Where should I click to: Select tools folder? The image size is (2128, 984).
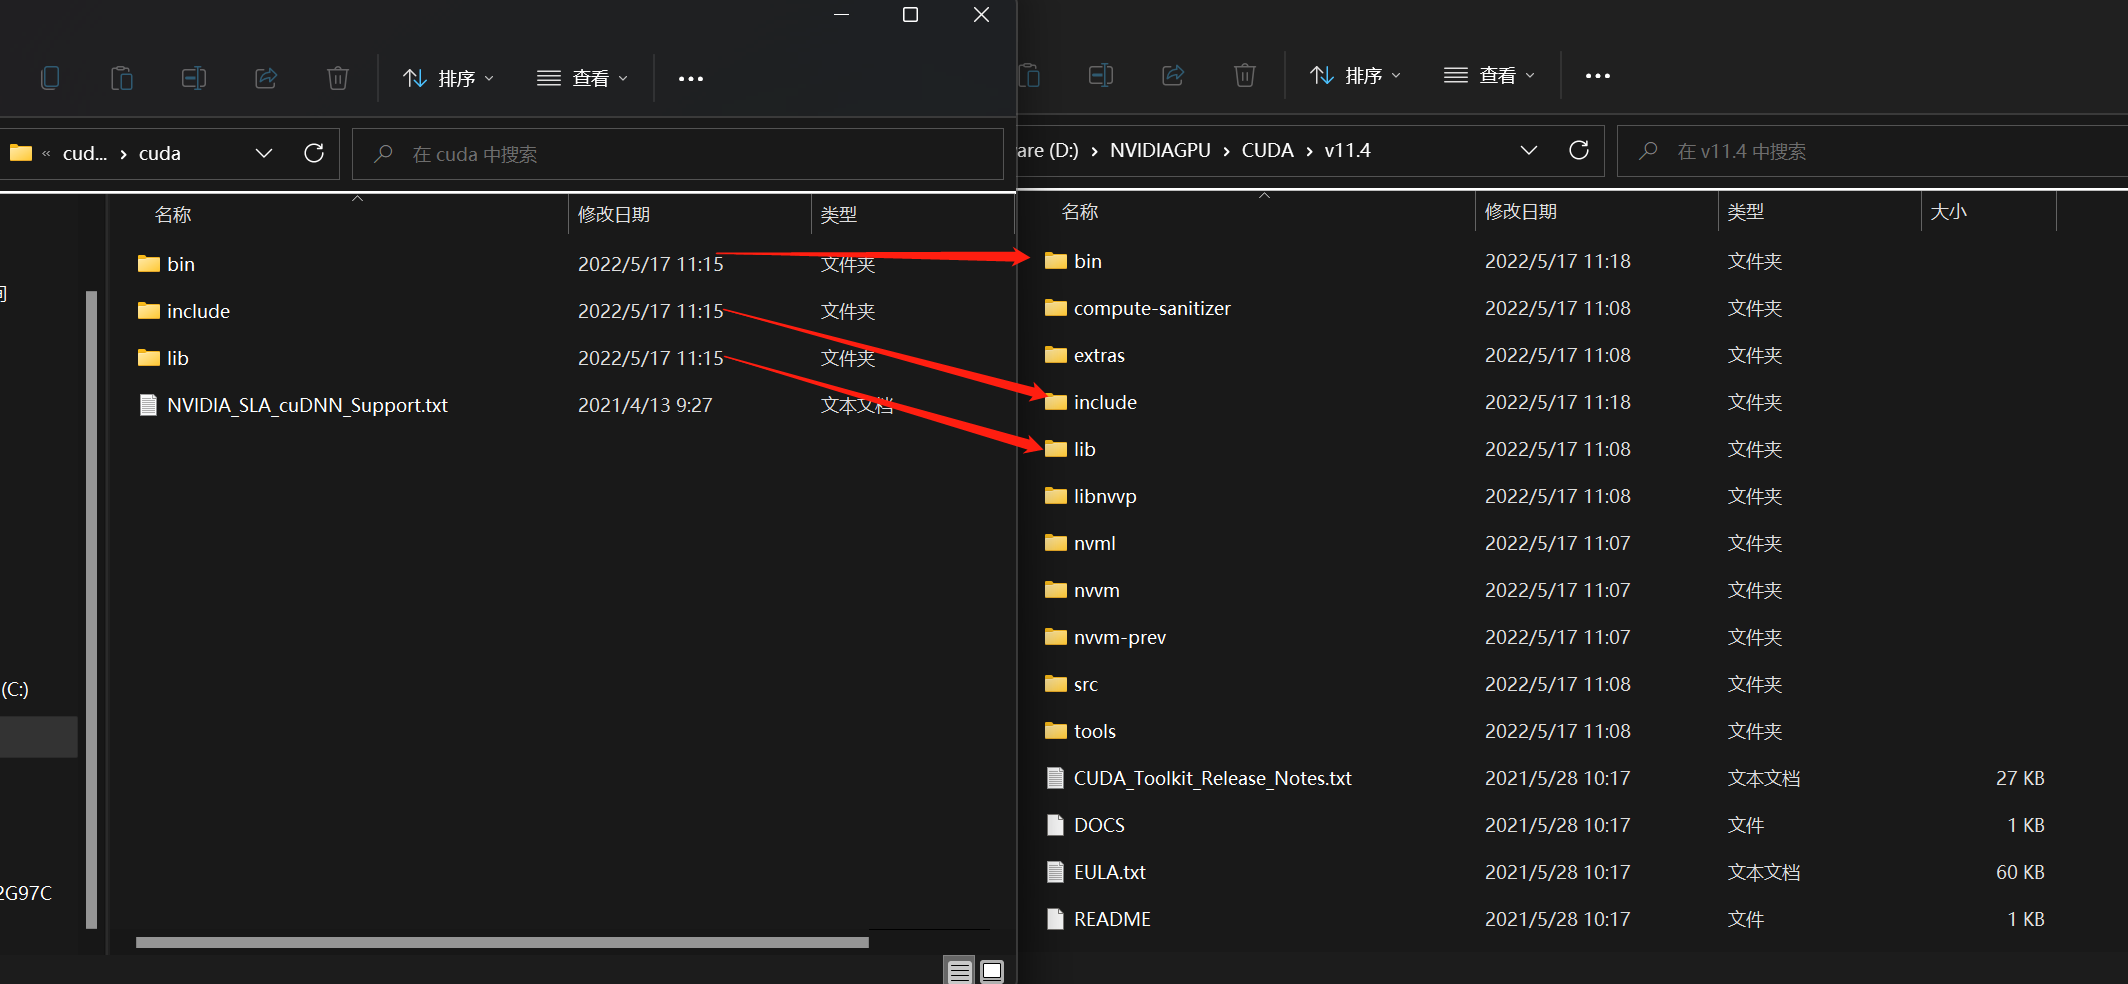point(1094,731)
